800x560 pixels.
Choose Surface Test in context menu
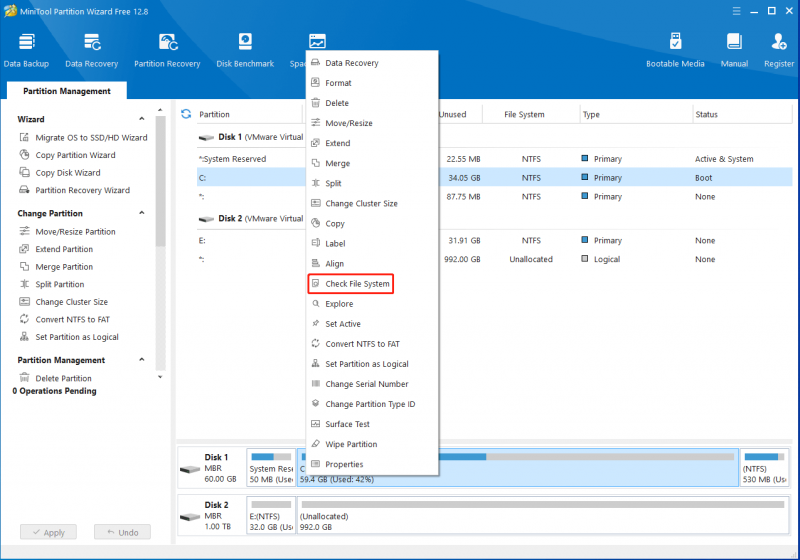(372, 424)
